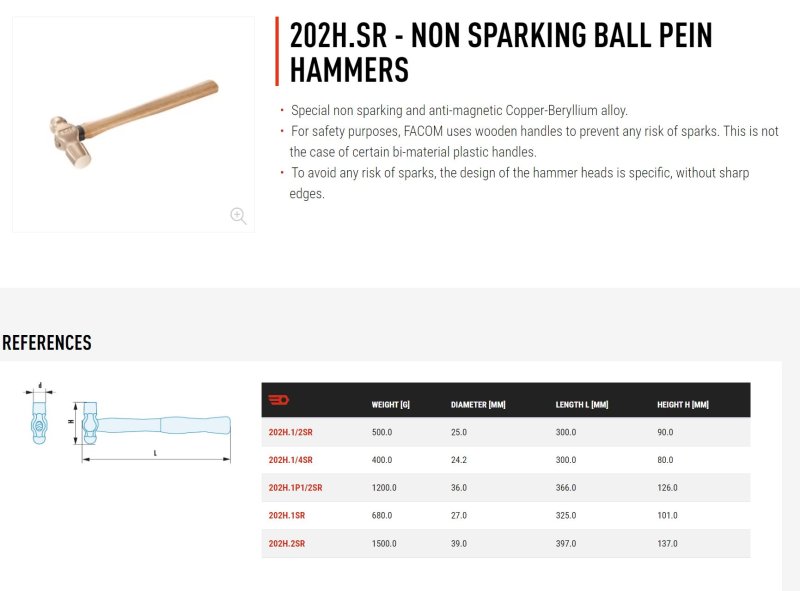Open reference 202H.1SR
Screen dimensions: 800x591
(x=287, y=515)
